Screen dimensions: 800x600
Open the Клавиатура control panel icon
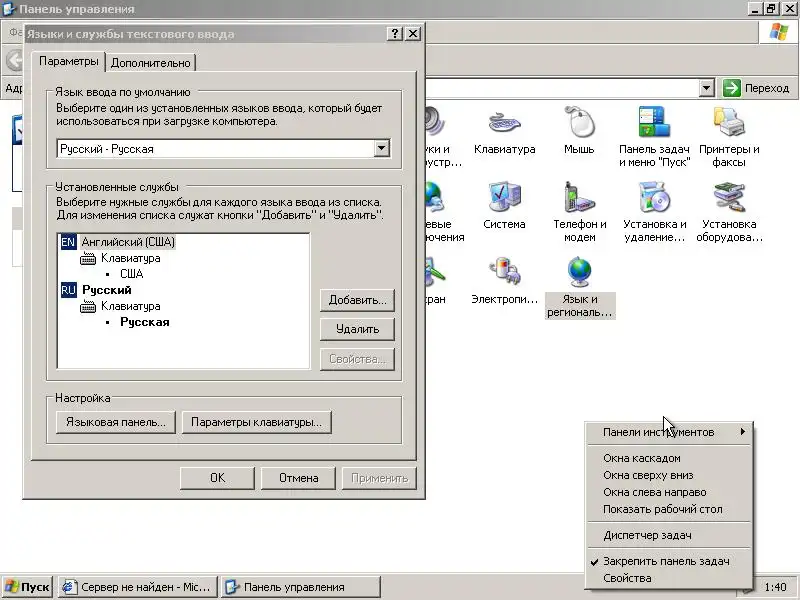coord(504,131)
